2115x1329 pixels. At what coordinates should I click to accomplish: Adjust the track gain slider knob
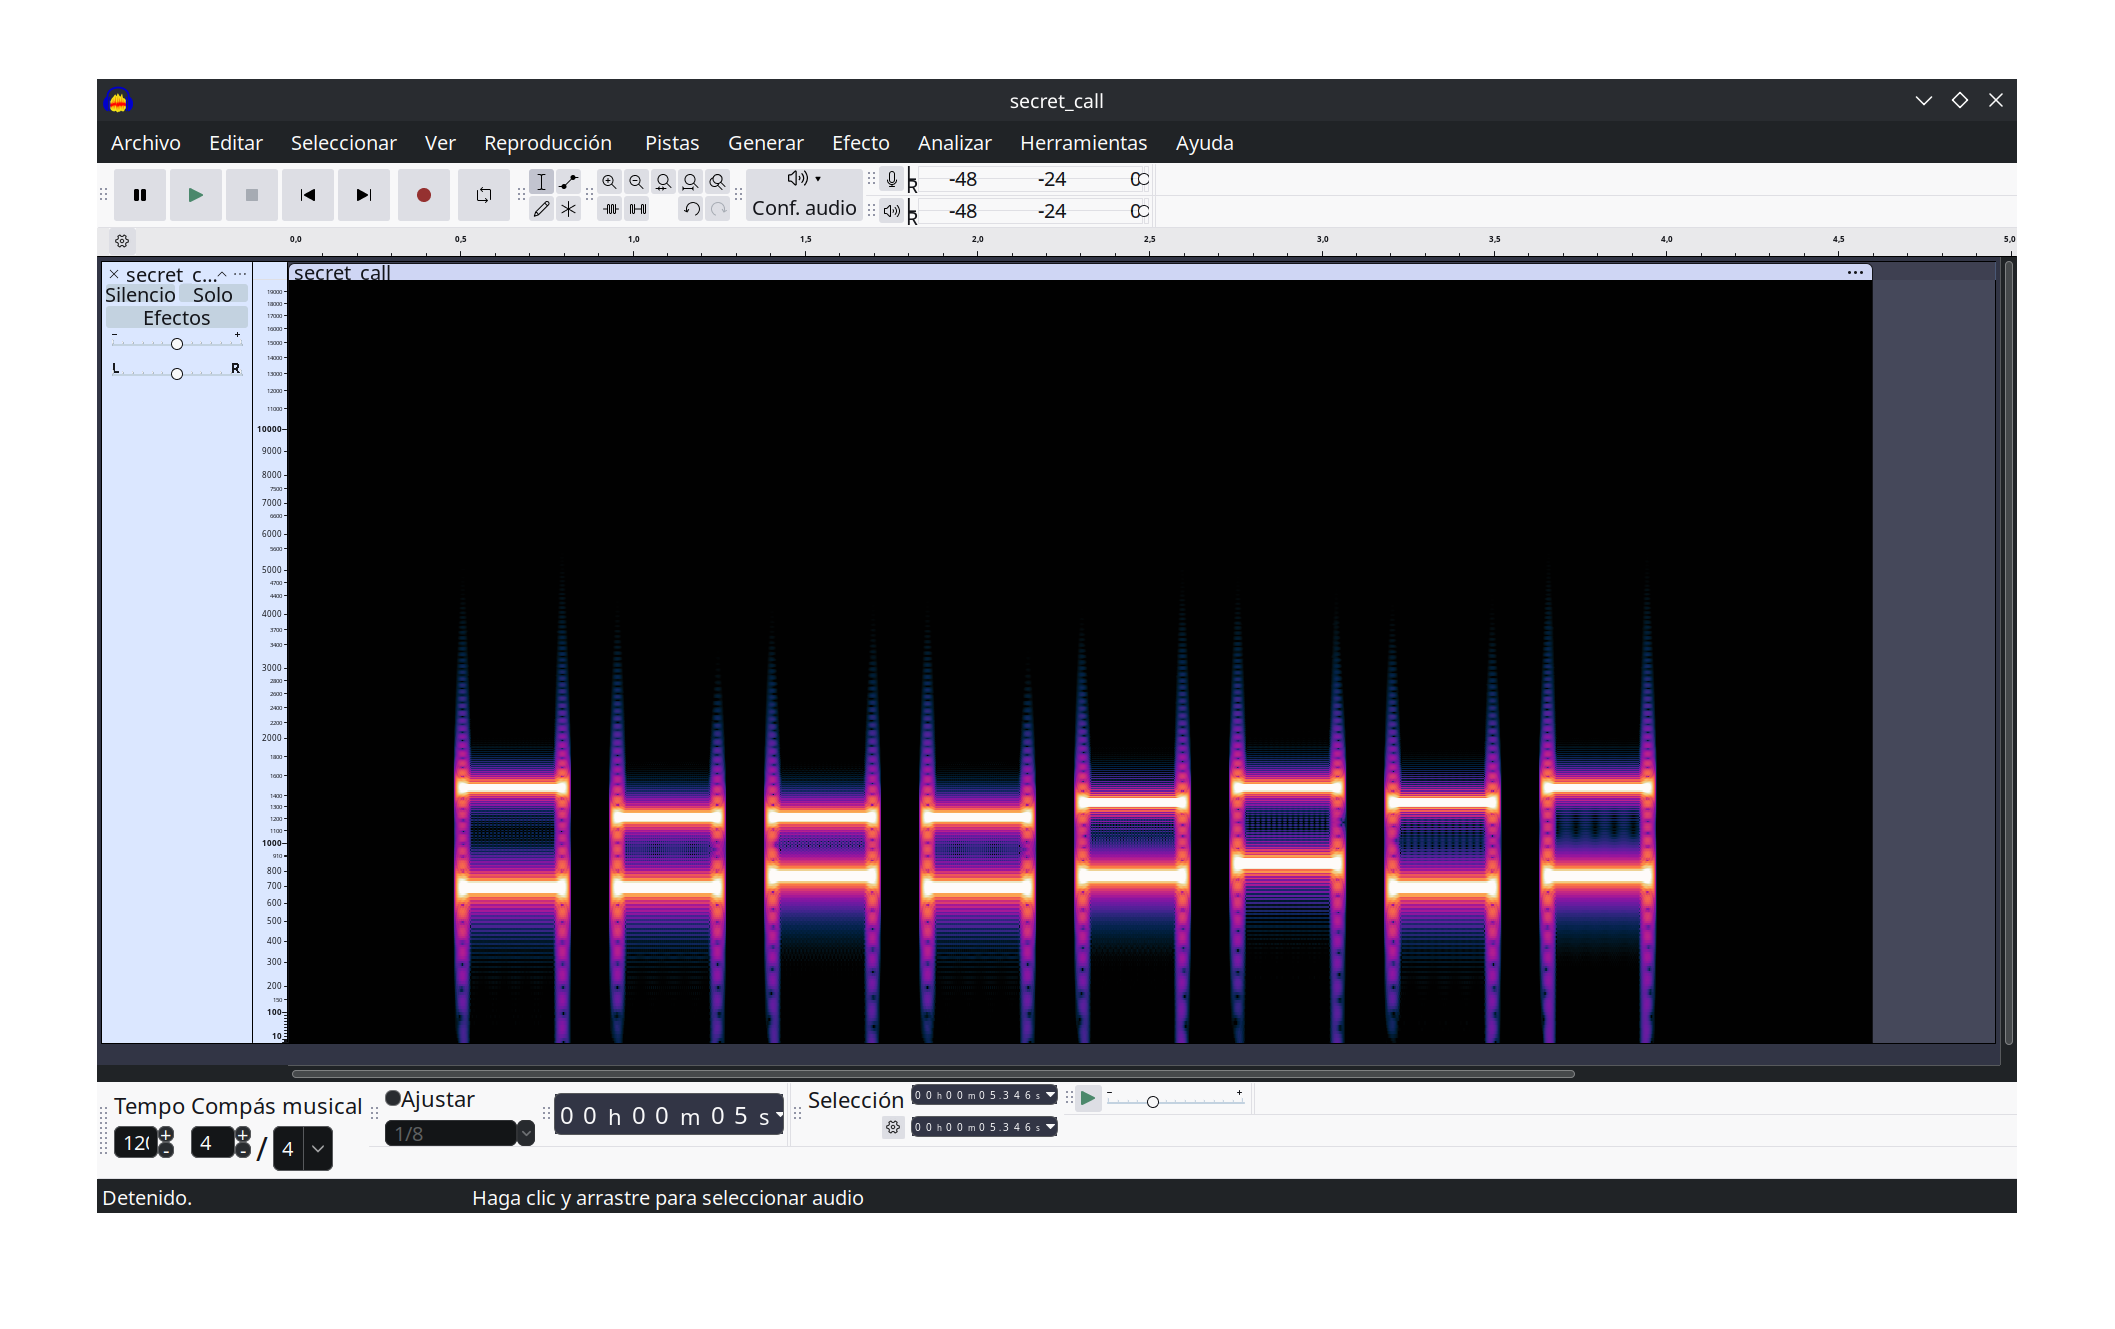[x=176, y=343]
